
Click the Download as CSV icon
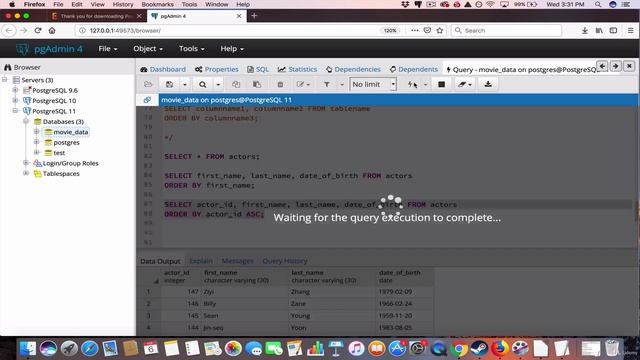(x=488, y=84)
